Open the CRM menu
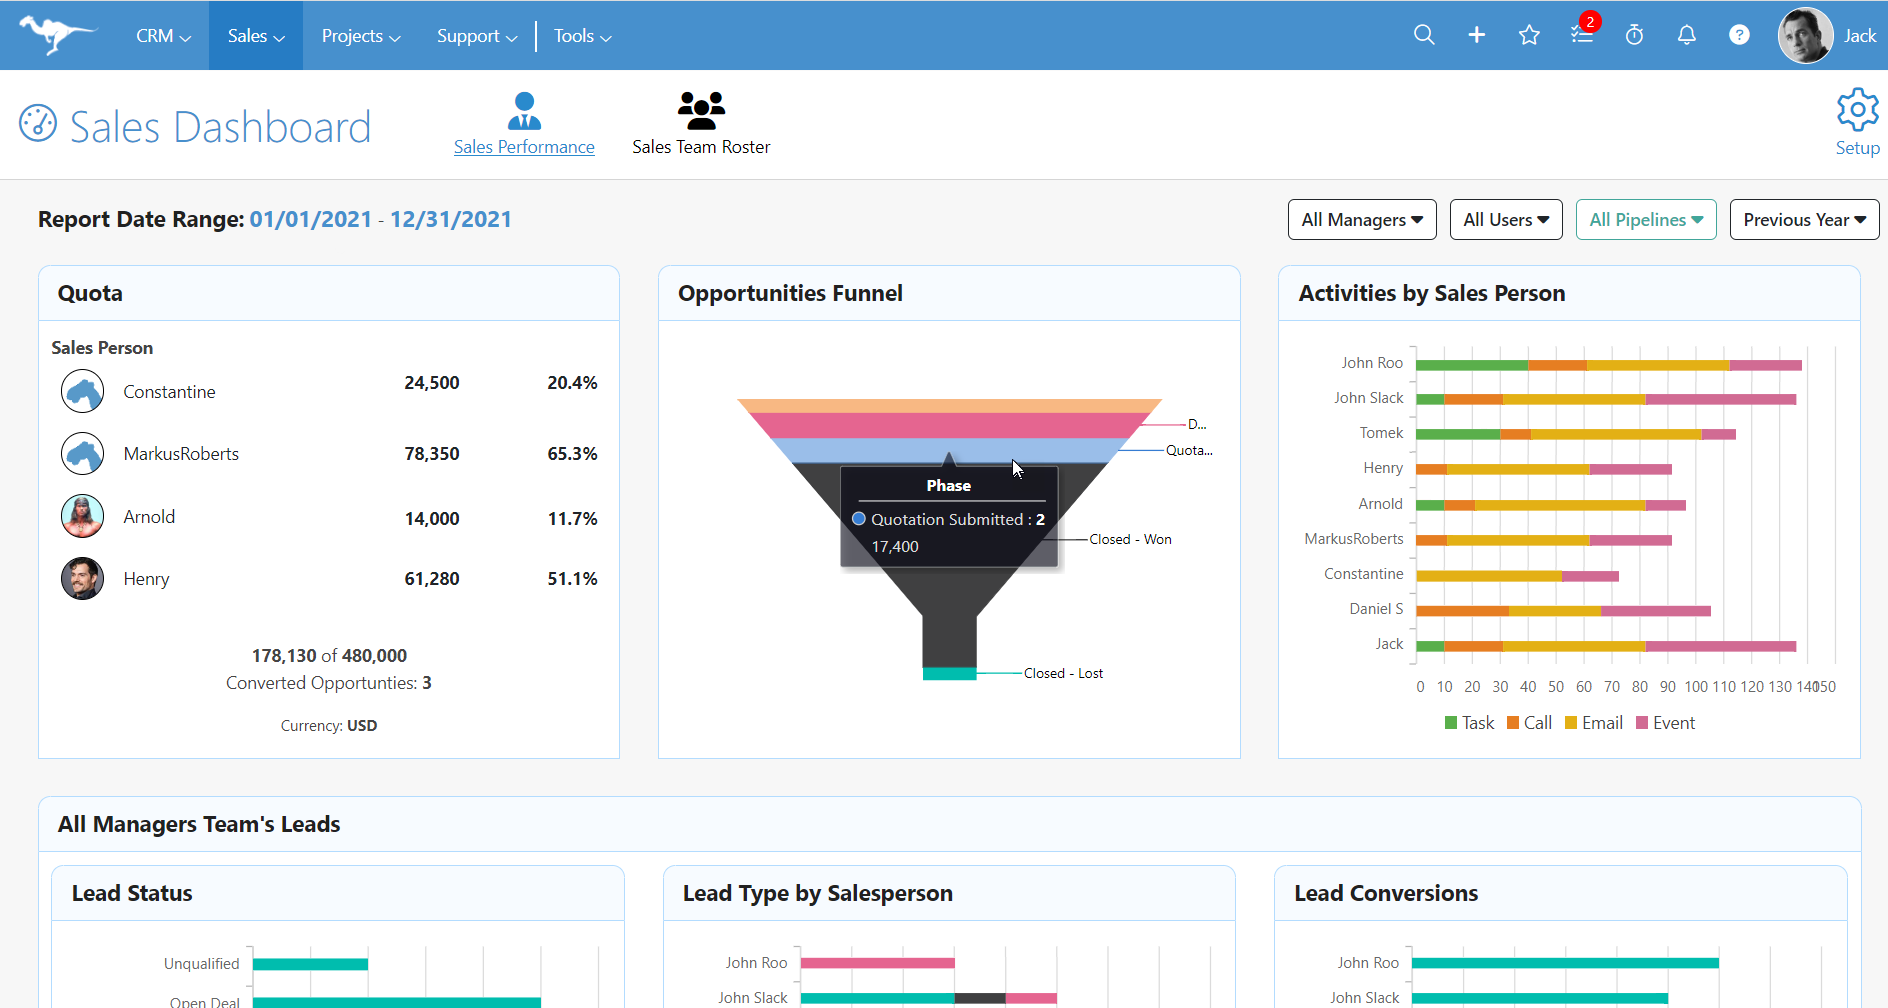1888x1008 pixels. 163,36
